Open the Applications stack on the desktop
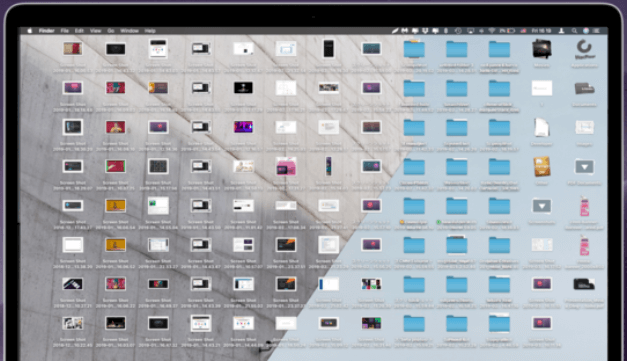Viewport: 627px width, 361px height. click(x=584, y=49)
